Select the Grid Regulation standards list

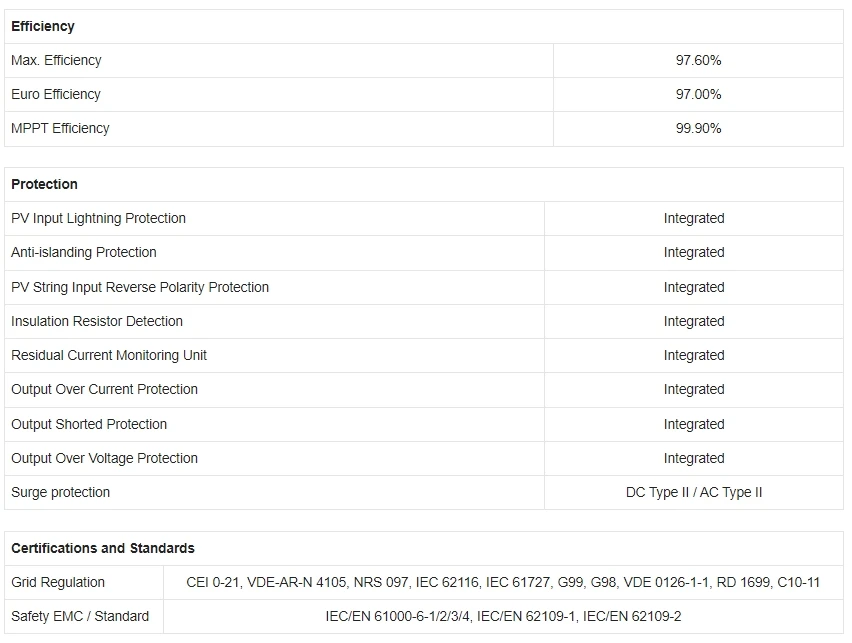(503, 582)
